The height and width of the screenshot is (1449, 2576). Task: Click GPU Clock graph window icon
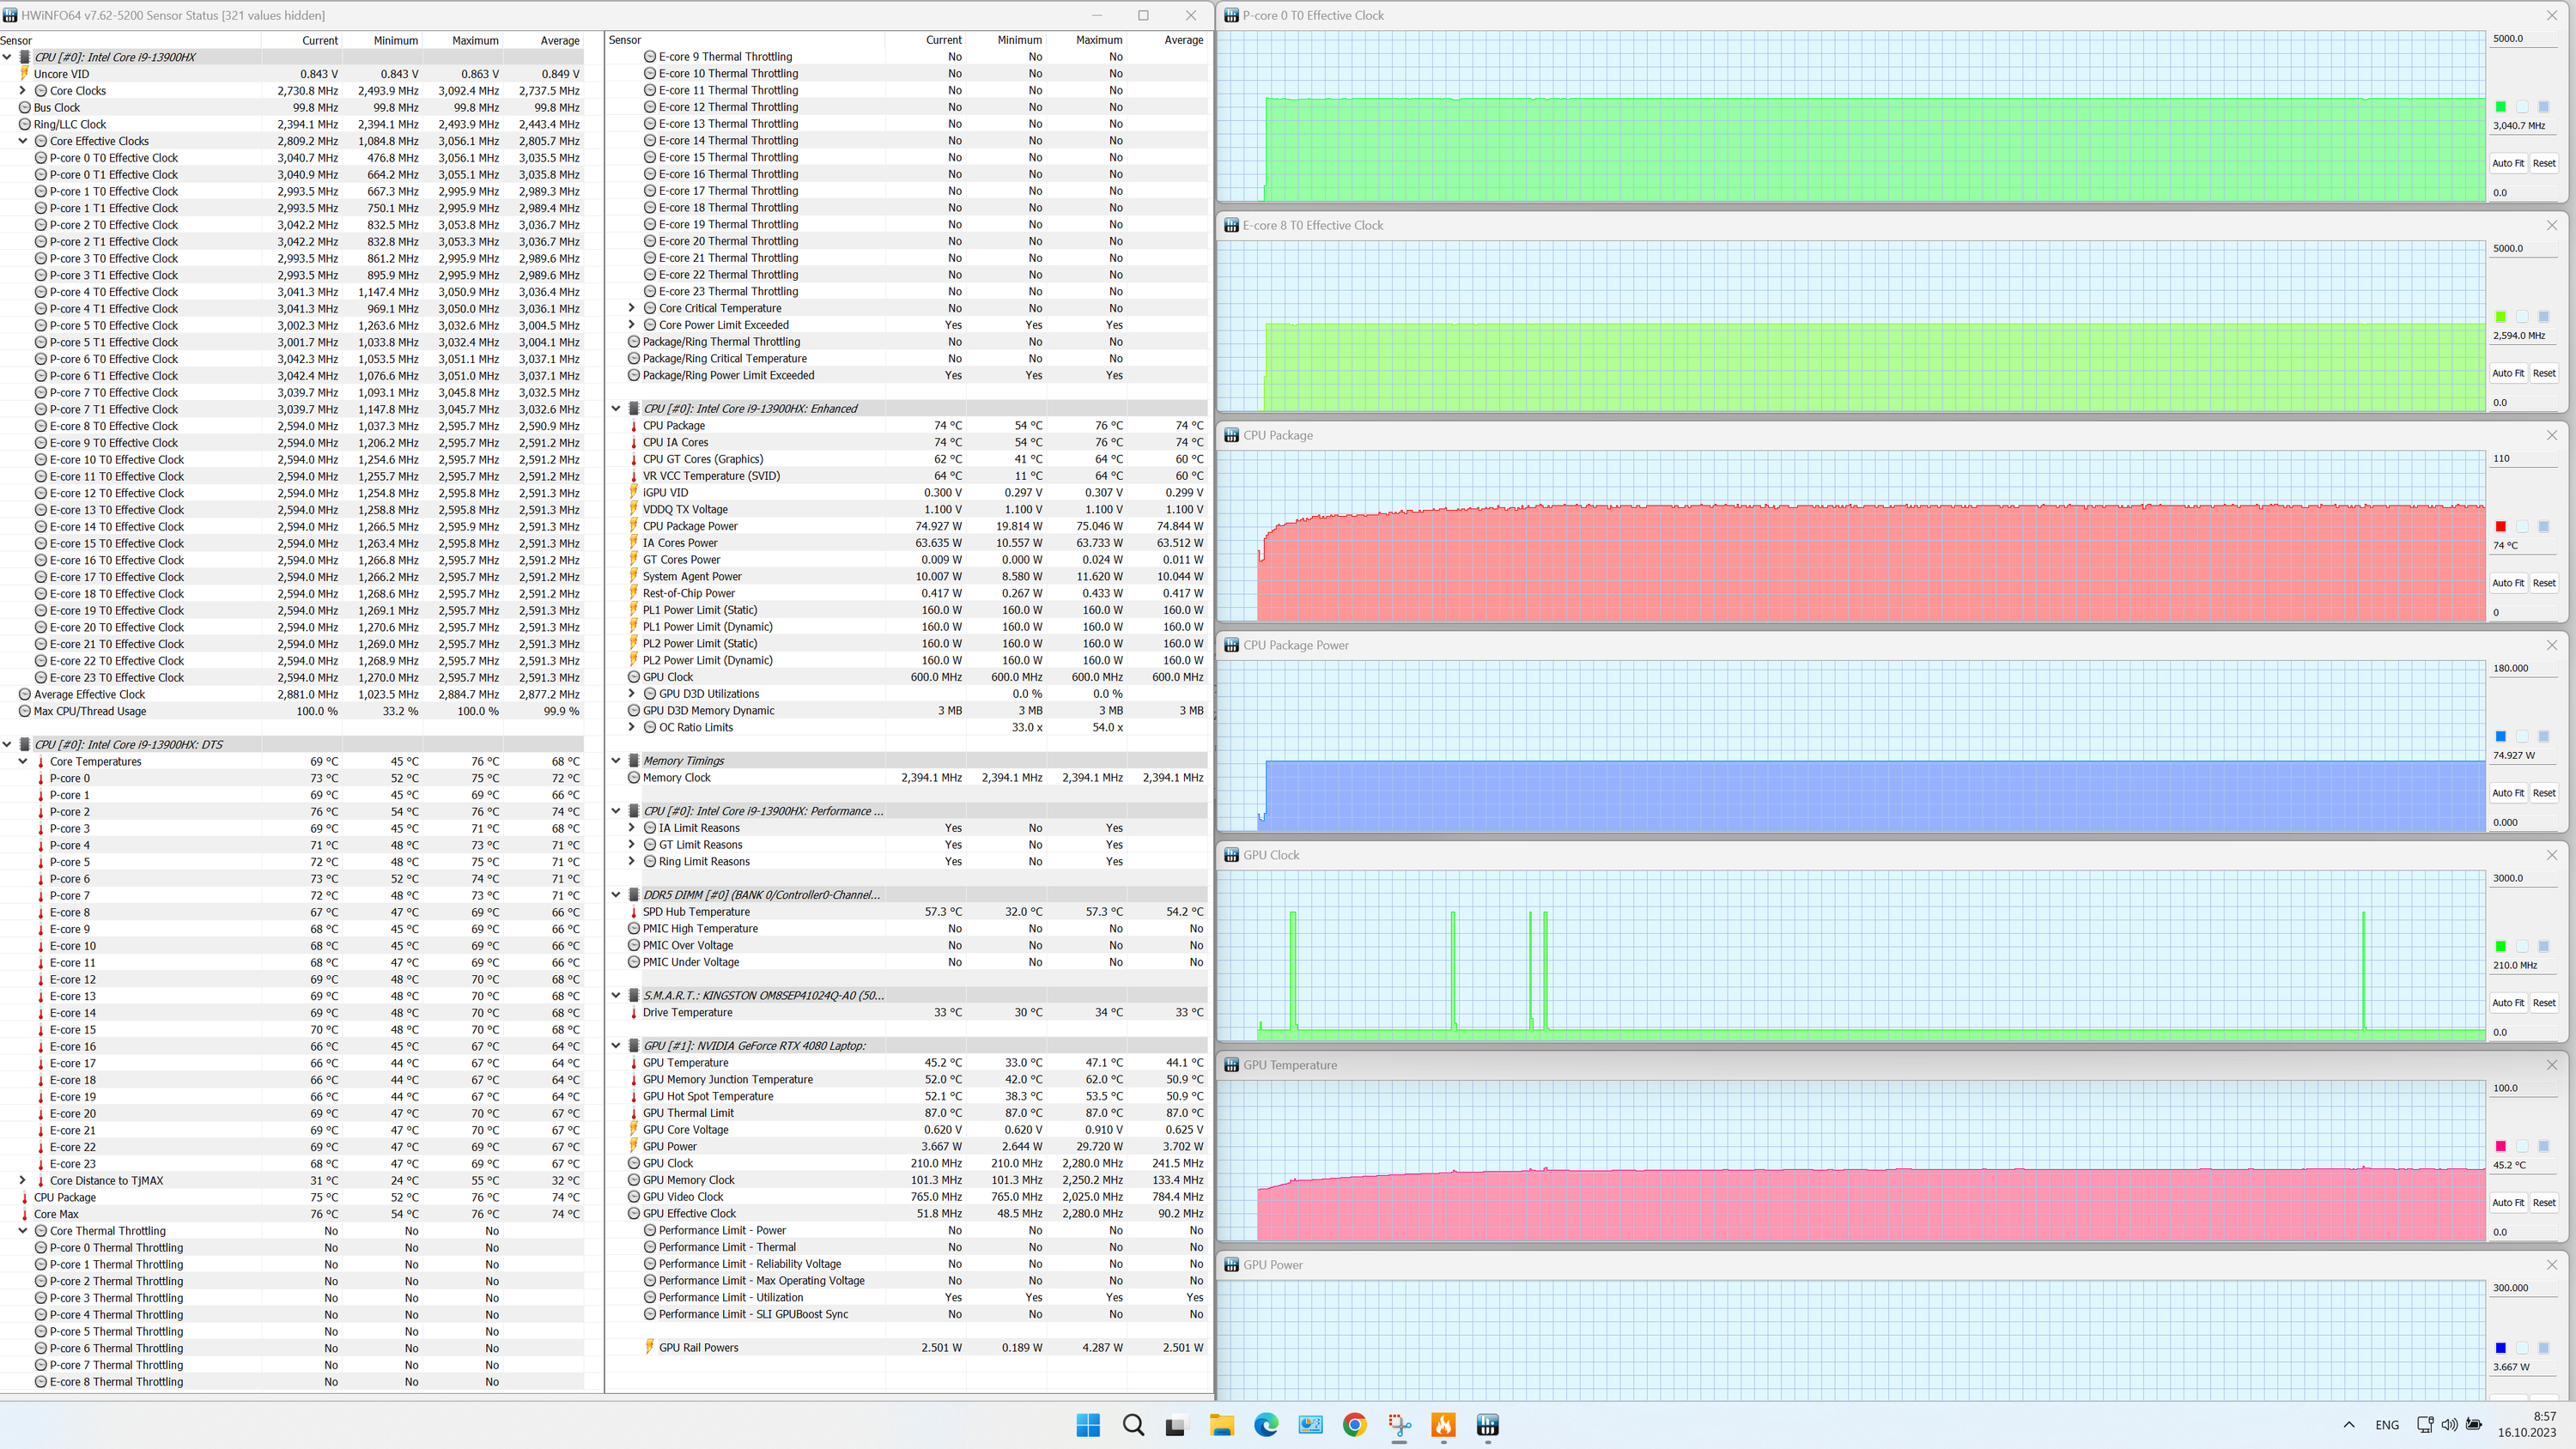click(1231, 855)
